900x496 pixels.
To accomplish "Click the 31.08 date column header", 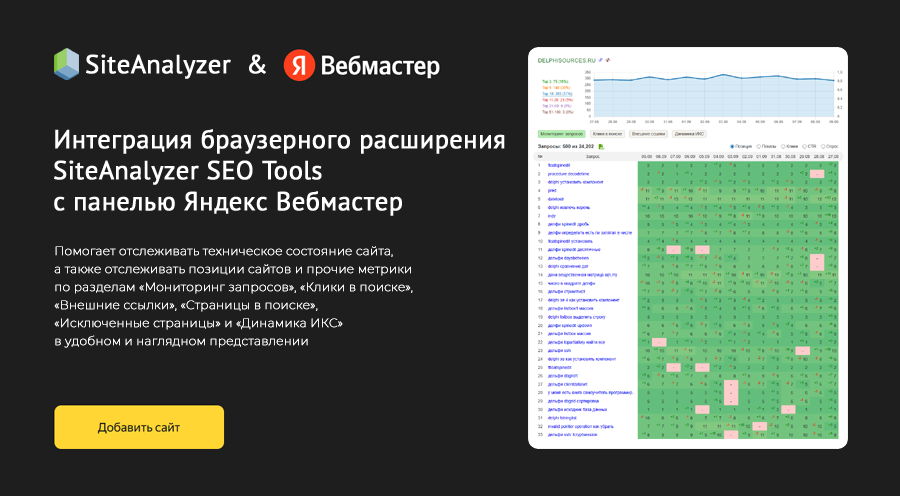I will tap(774, 156).
